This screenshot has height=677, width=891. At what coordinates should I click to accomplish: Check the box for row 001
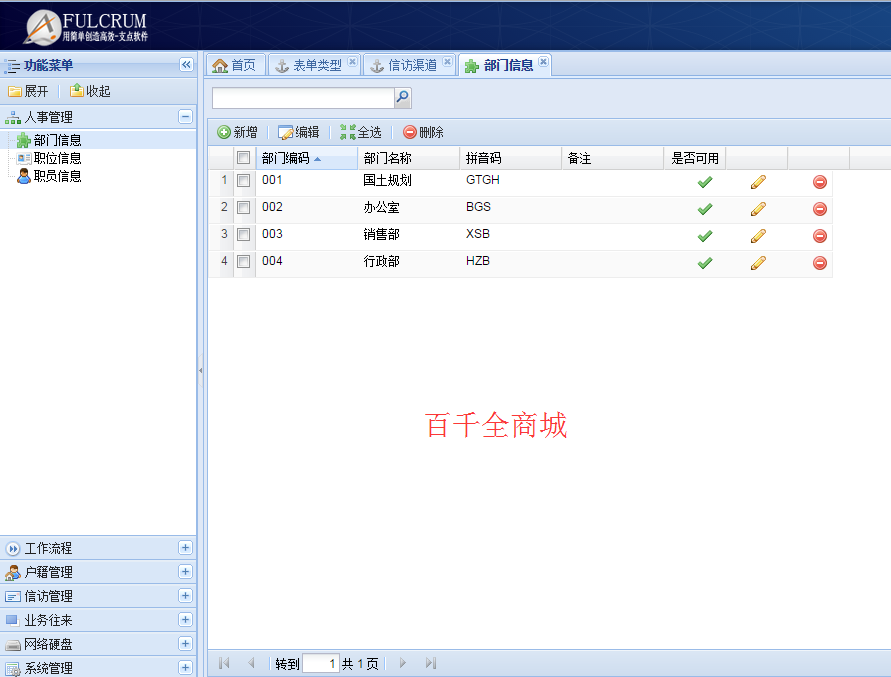coord(243,180)
